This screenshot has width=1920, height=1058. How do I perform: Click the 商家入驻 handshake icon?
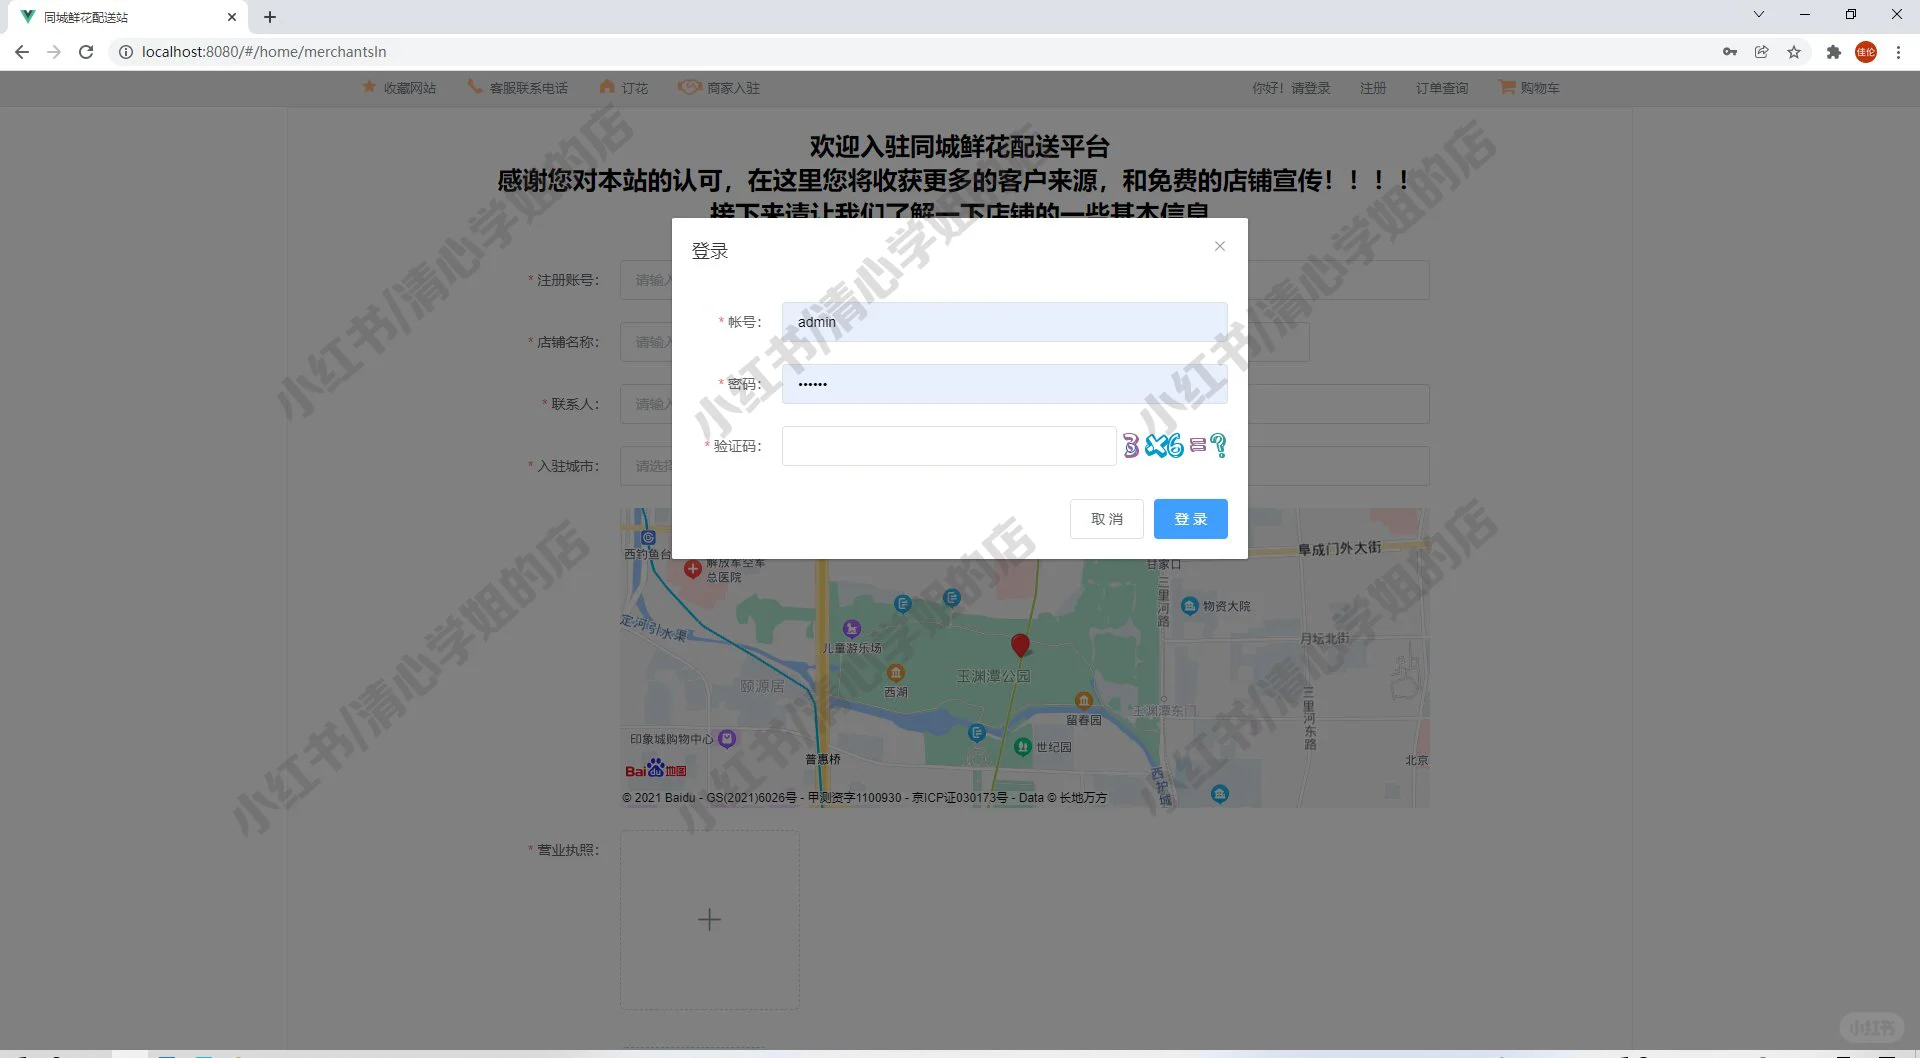point(689,88)
